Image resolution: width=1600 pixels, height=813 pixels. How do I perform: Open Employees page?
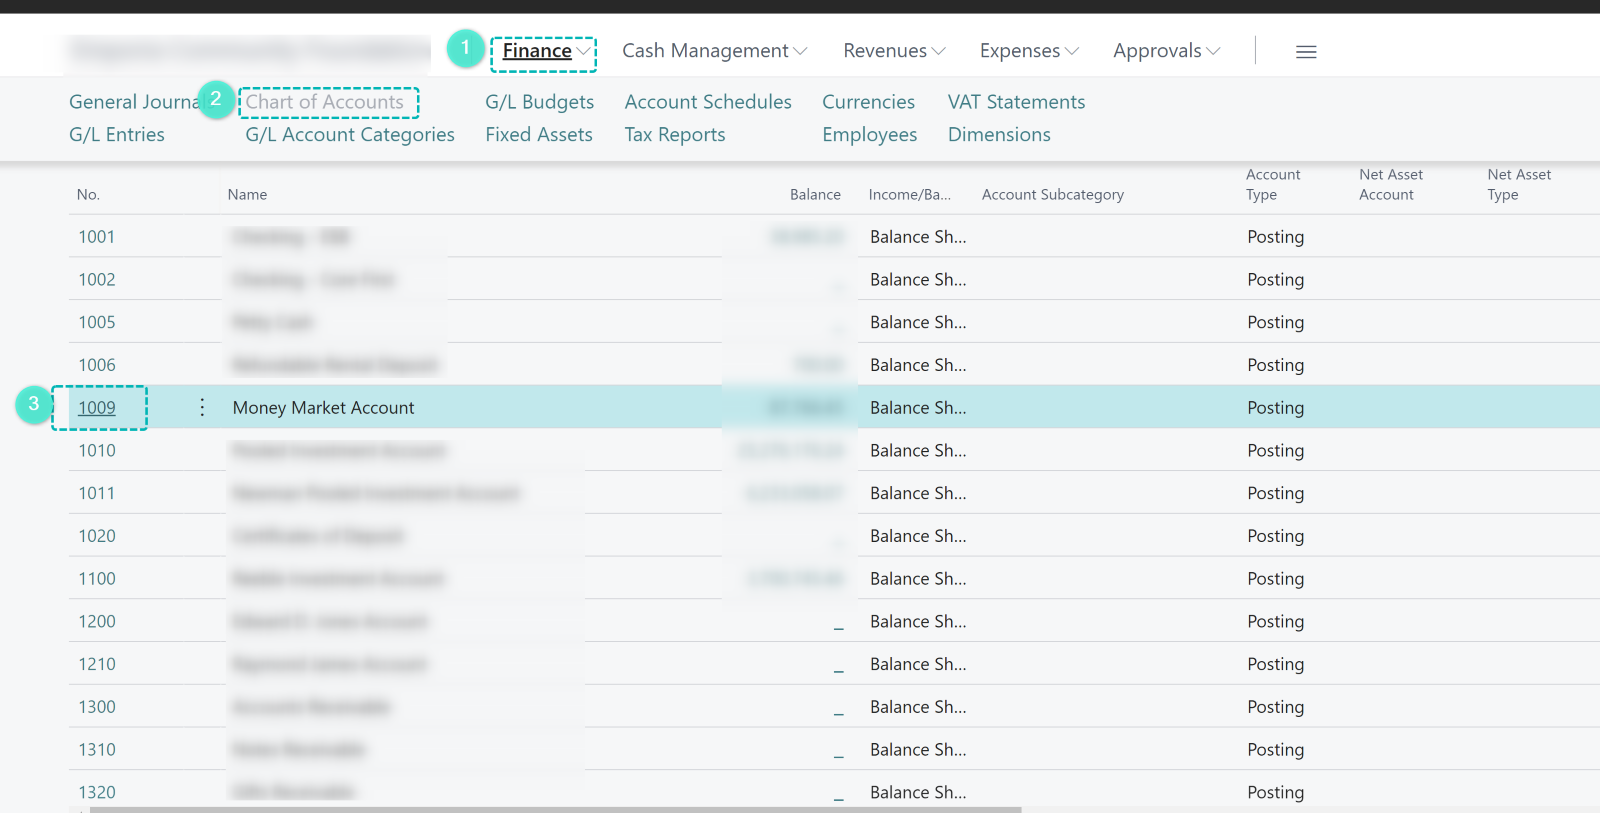tap(870, 135)
